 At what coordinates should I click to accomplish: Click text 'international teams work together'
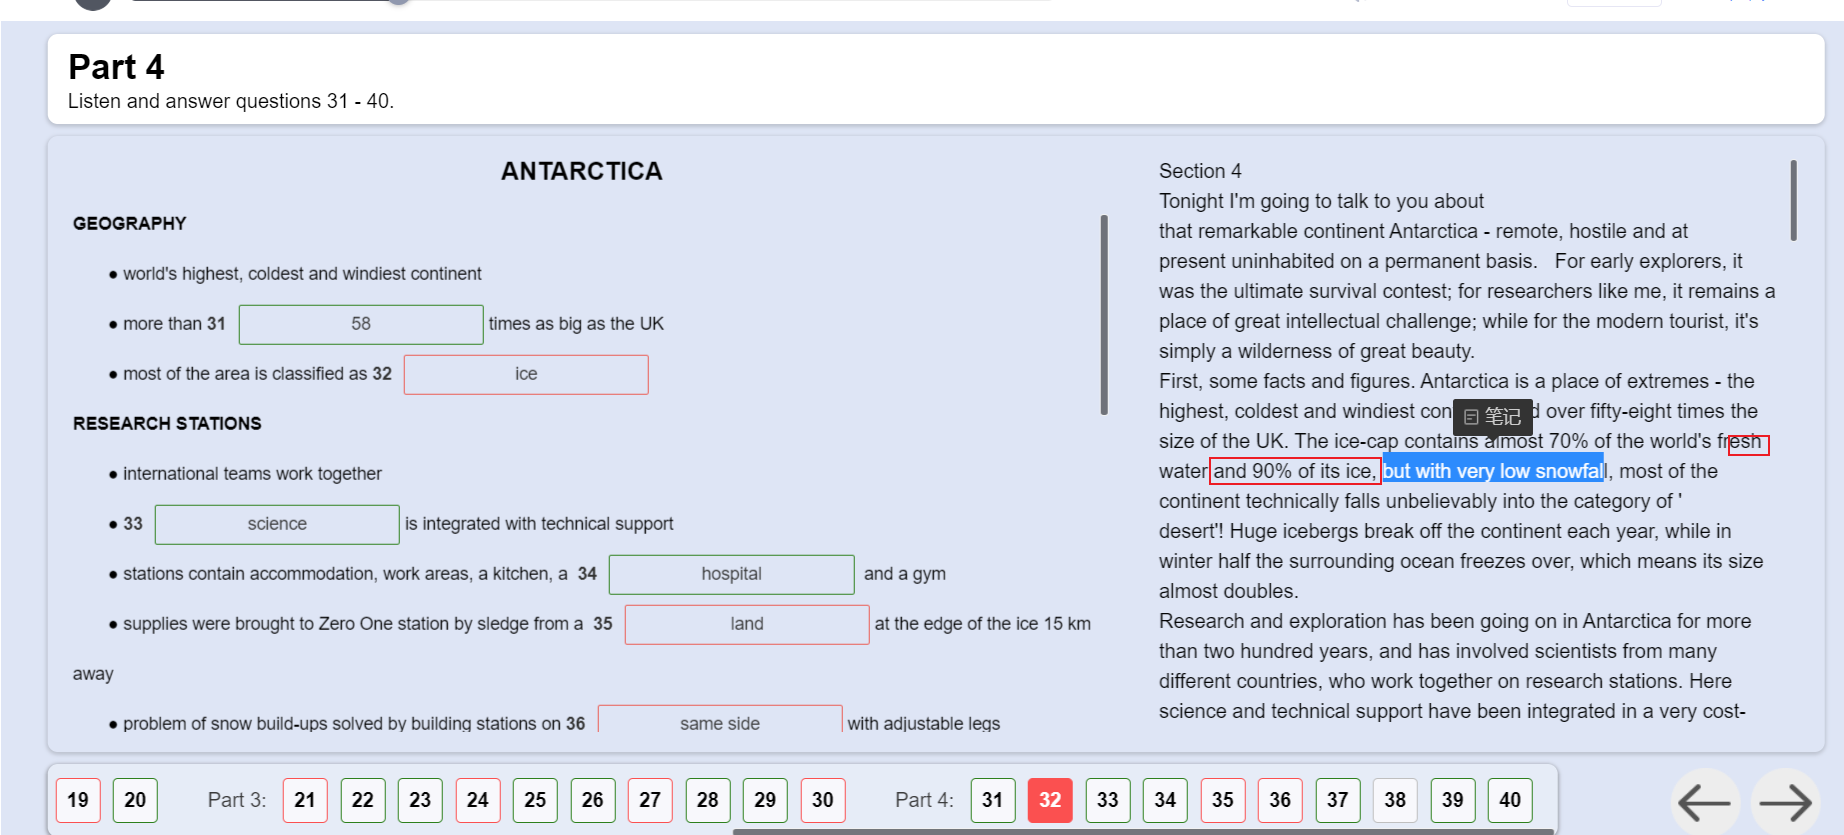click(252, 474)
